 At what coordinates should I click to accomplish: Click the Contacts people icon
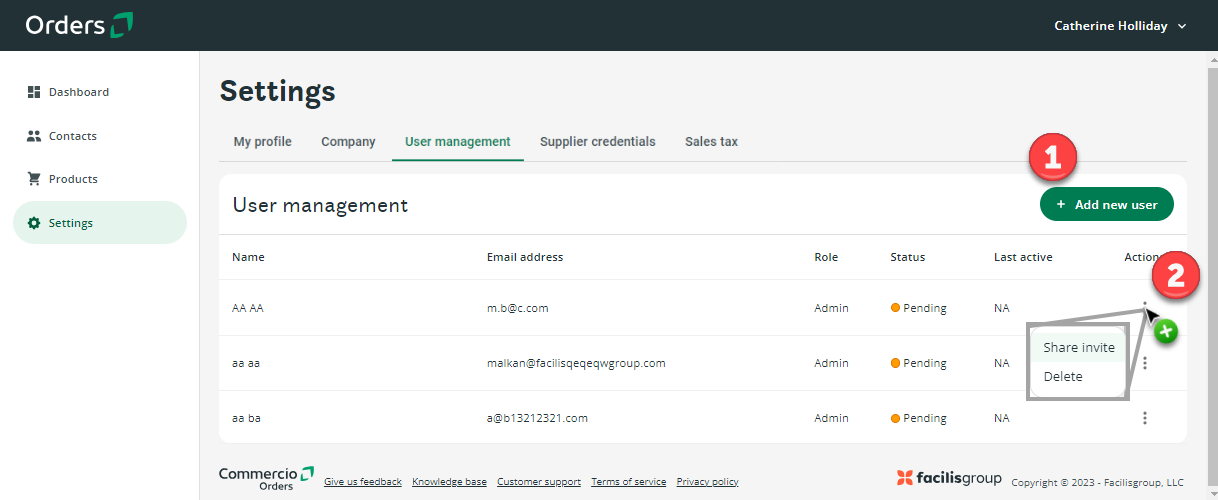coord(33,136)
